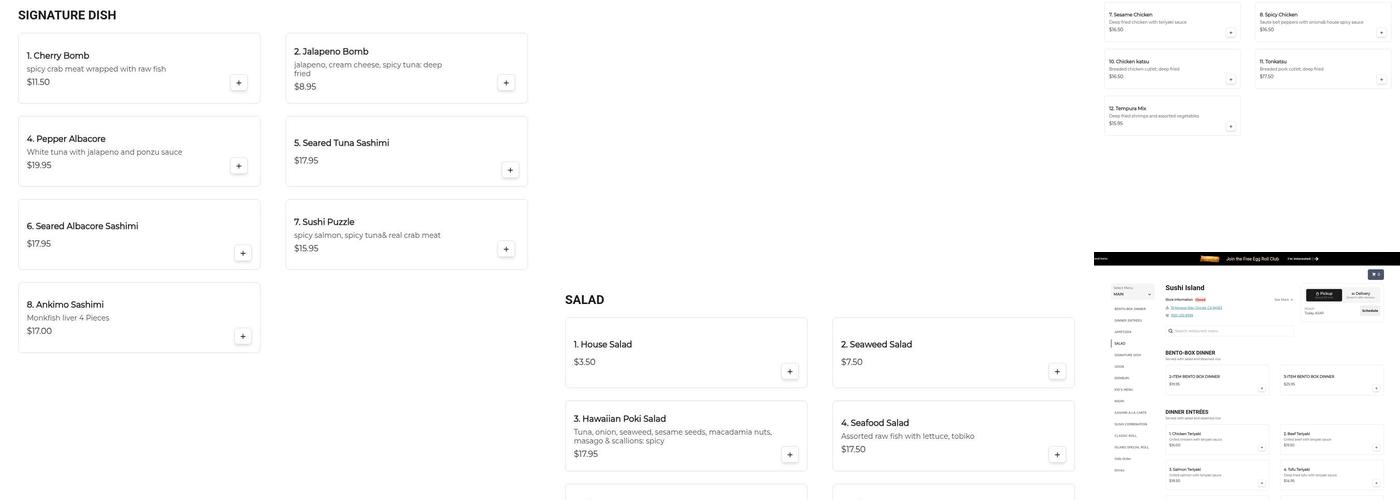Add Seaweed Salad to cart
The image size is (1400, 500).
(1057, 372)
